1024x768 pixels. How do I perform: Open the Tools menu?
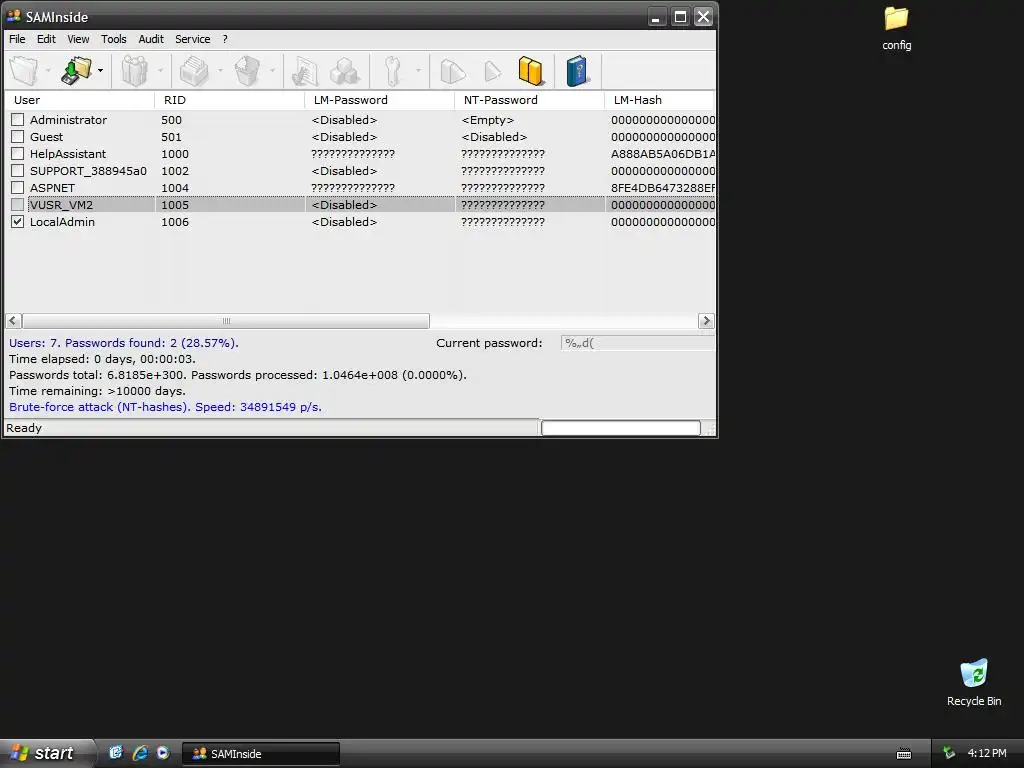pyautogui.click(x=114, y=39)
